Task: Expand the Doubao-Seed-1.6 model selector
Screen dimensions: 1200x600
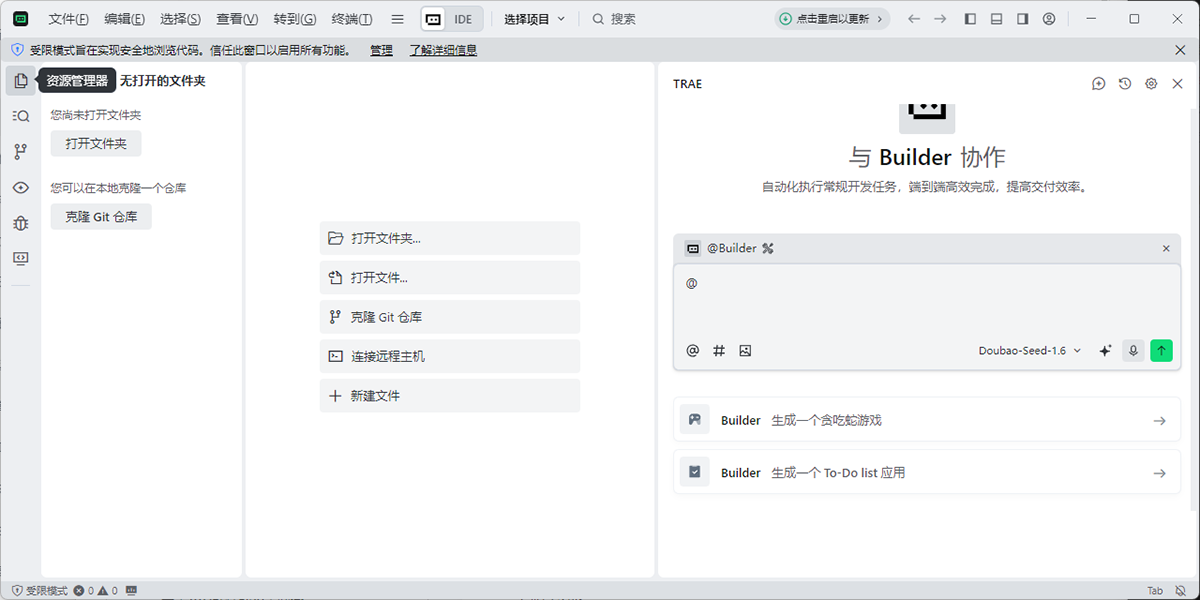Action: 1030,351
